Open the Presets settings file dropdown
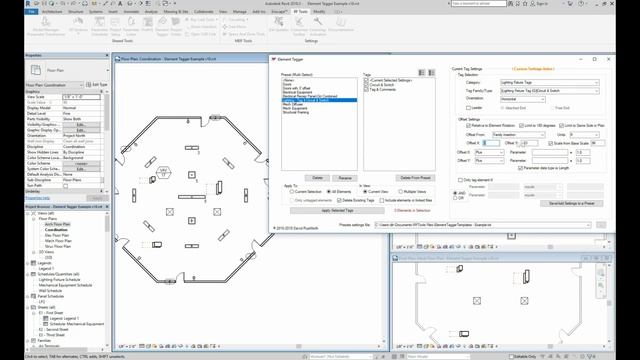 [x=483, y=225]
